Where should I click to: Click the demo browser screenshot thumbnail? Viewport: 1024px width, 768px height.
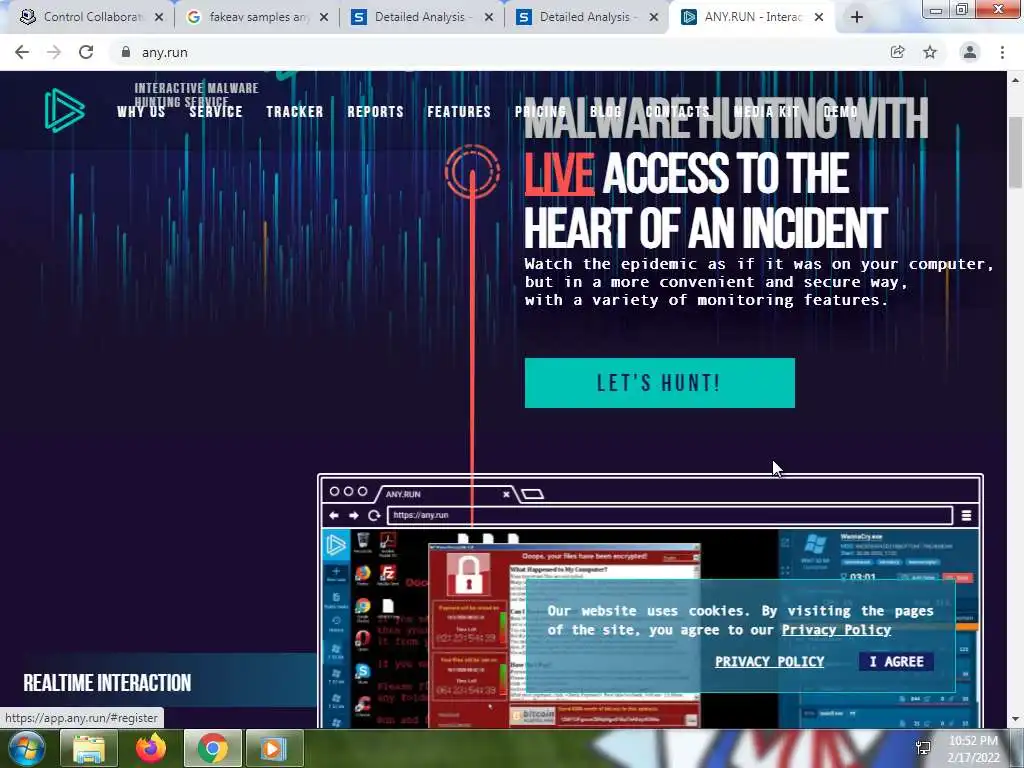click(650, 601)
